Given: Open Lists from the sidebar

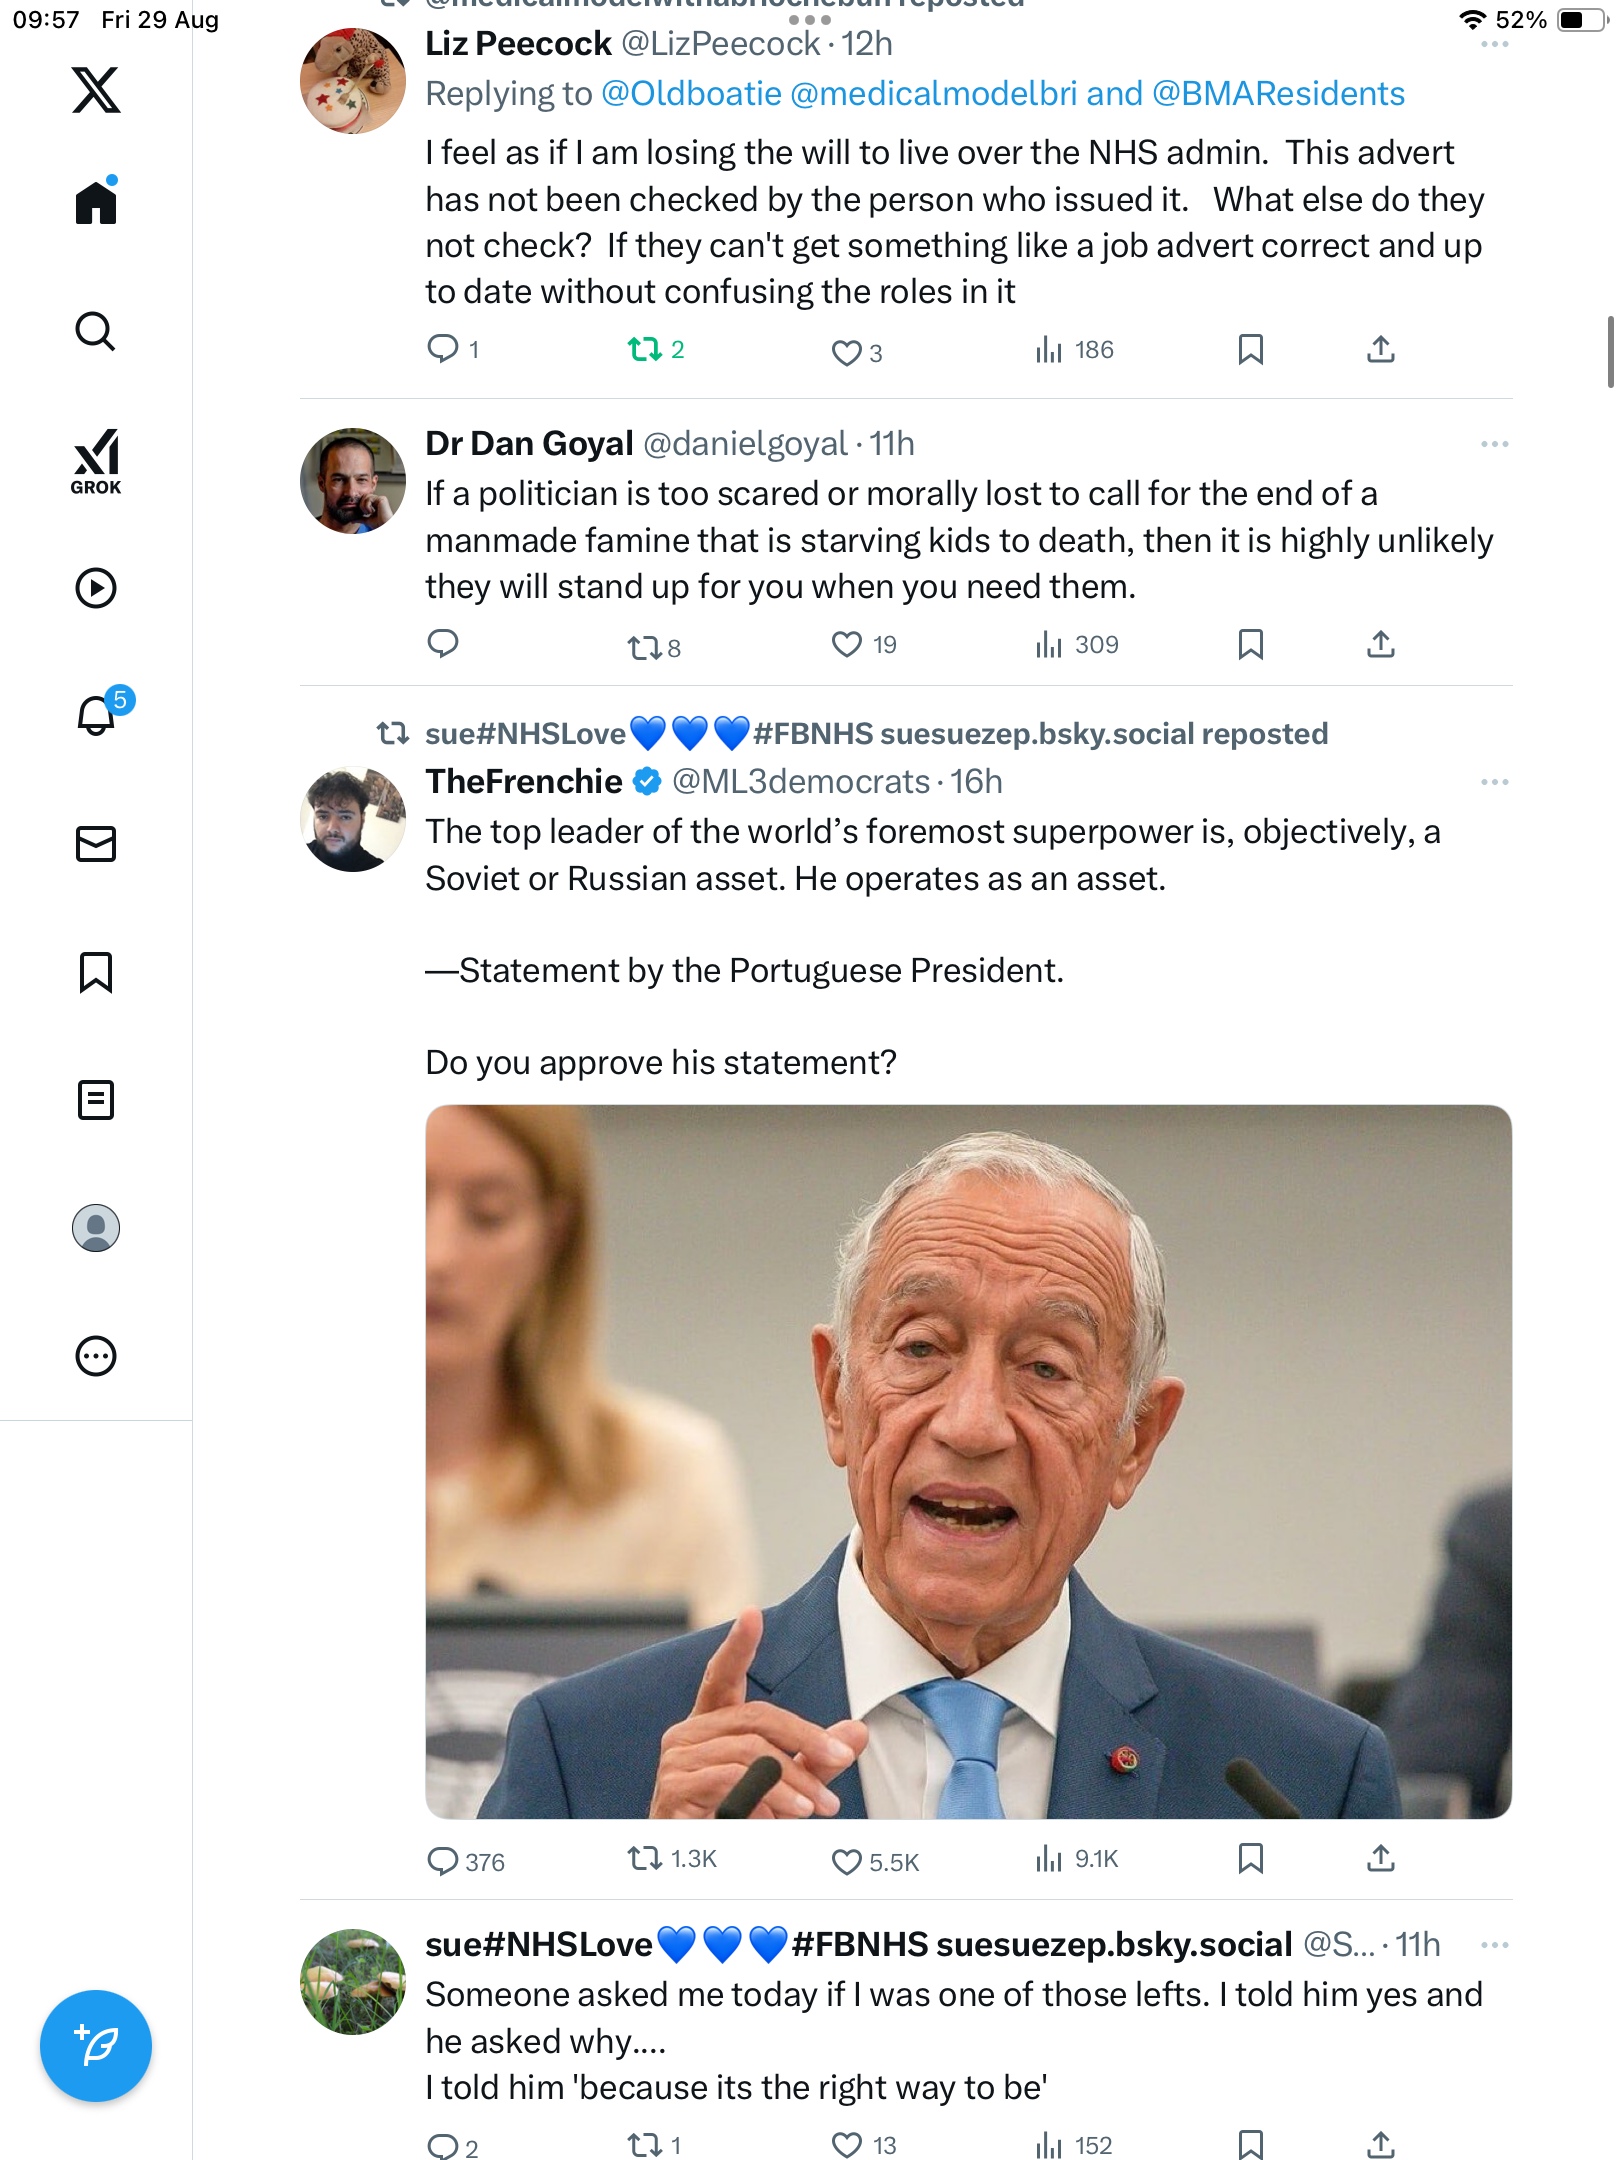Looking at the screenshot, I should coord(96,1100).
